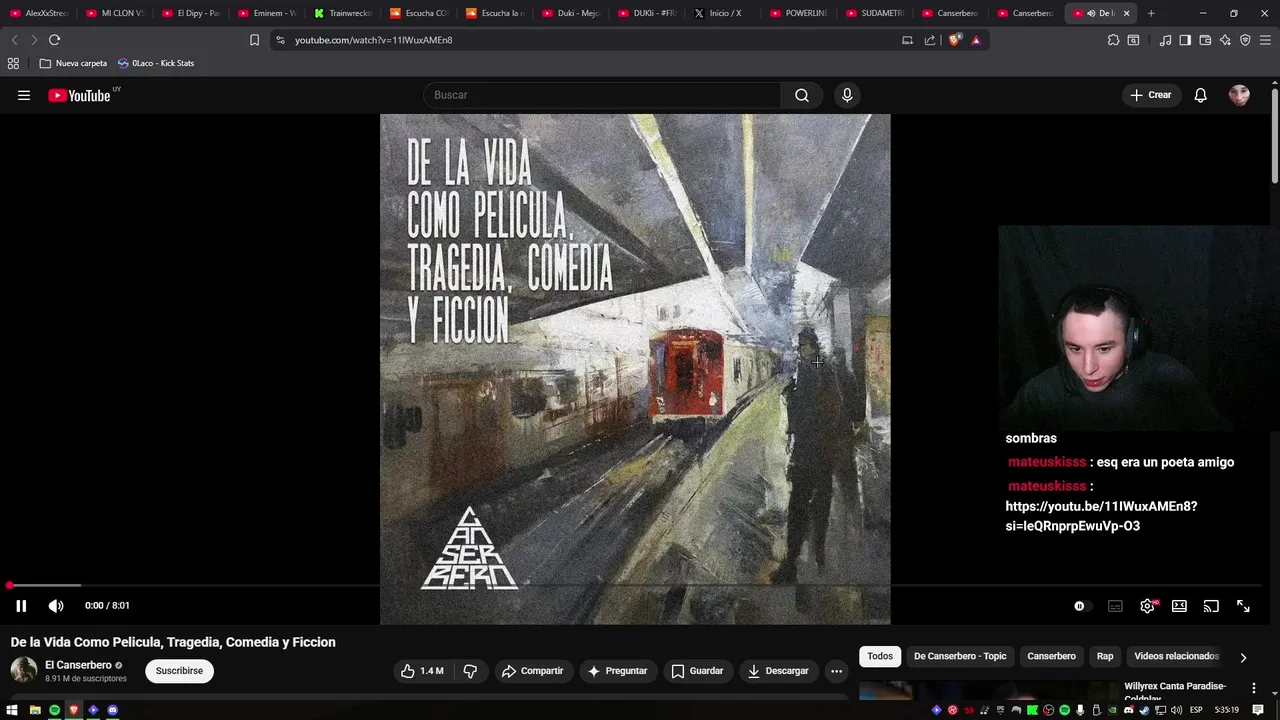Mute the video volume
Image resolution: width=1280 pixels, height=720 pixels.
(x=56, y=606)
